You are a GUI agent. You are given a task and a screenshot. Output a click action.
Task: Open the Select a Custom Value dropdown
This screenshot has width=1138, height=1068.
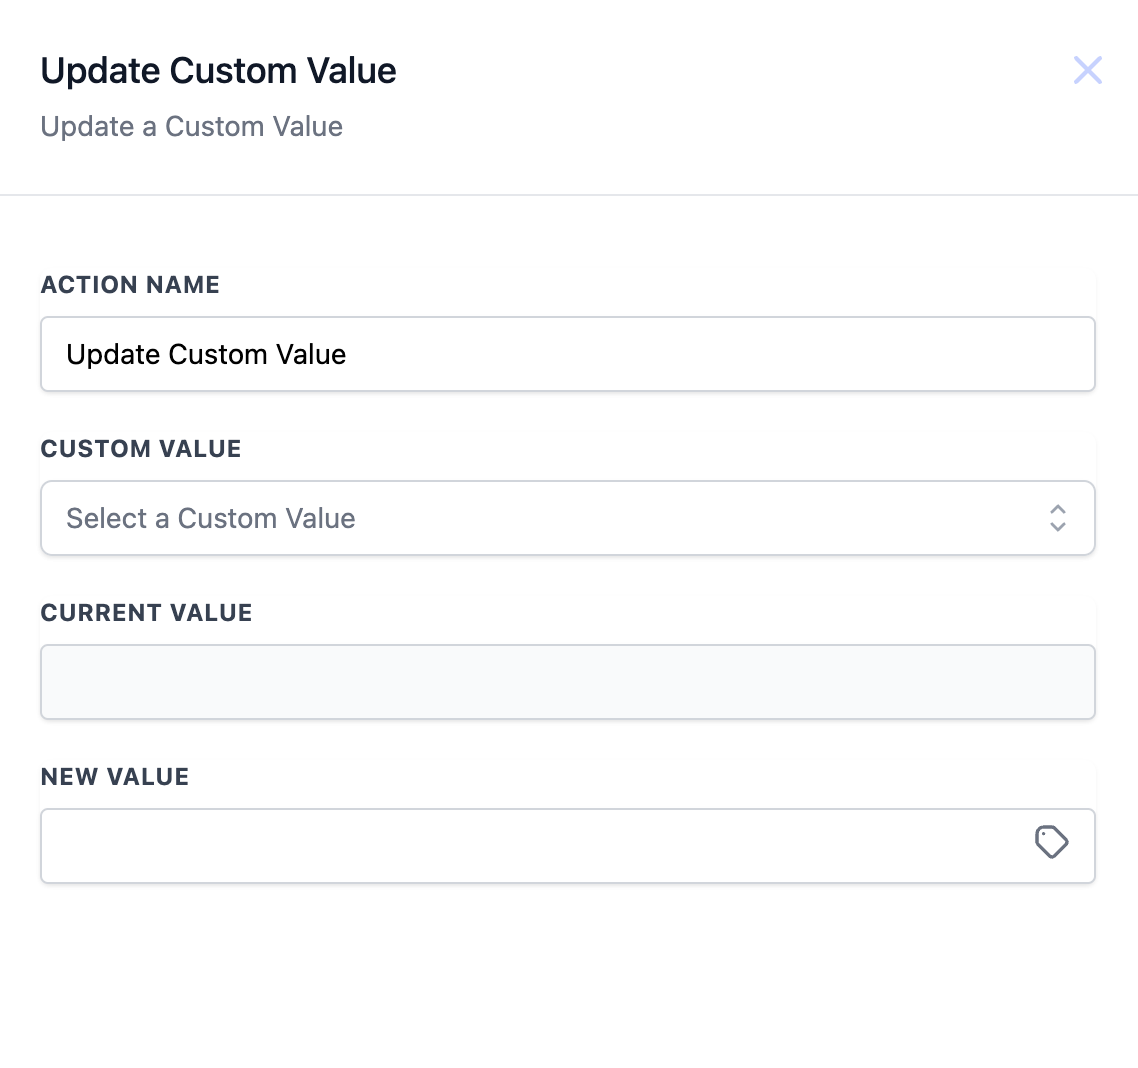pos(567,518)
